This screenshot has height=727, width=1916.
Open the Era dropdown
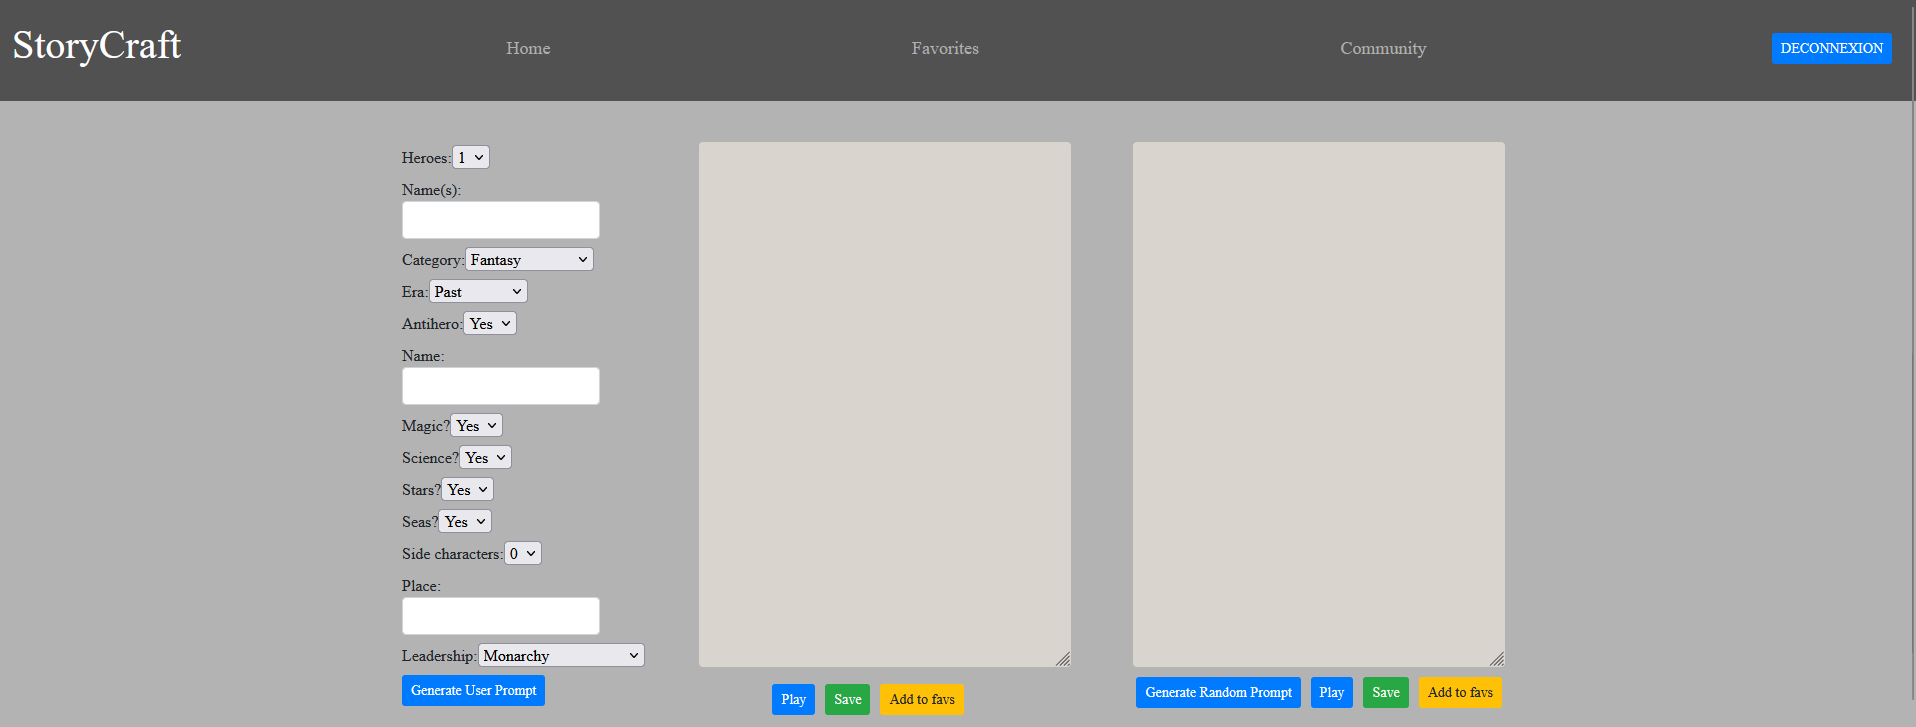point(478,292)
